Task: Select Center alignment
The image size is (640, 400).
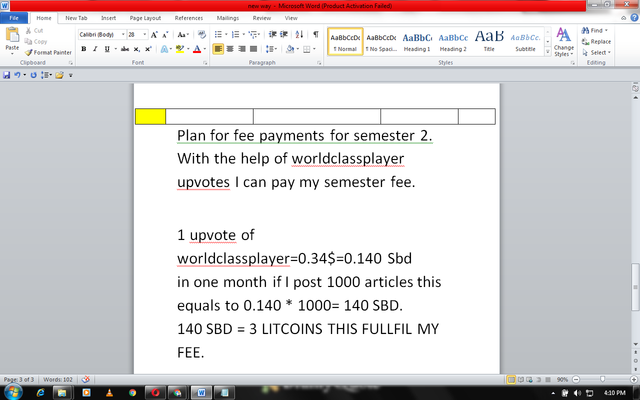Action: click(x=230, y=49)
